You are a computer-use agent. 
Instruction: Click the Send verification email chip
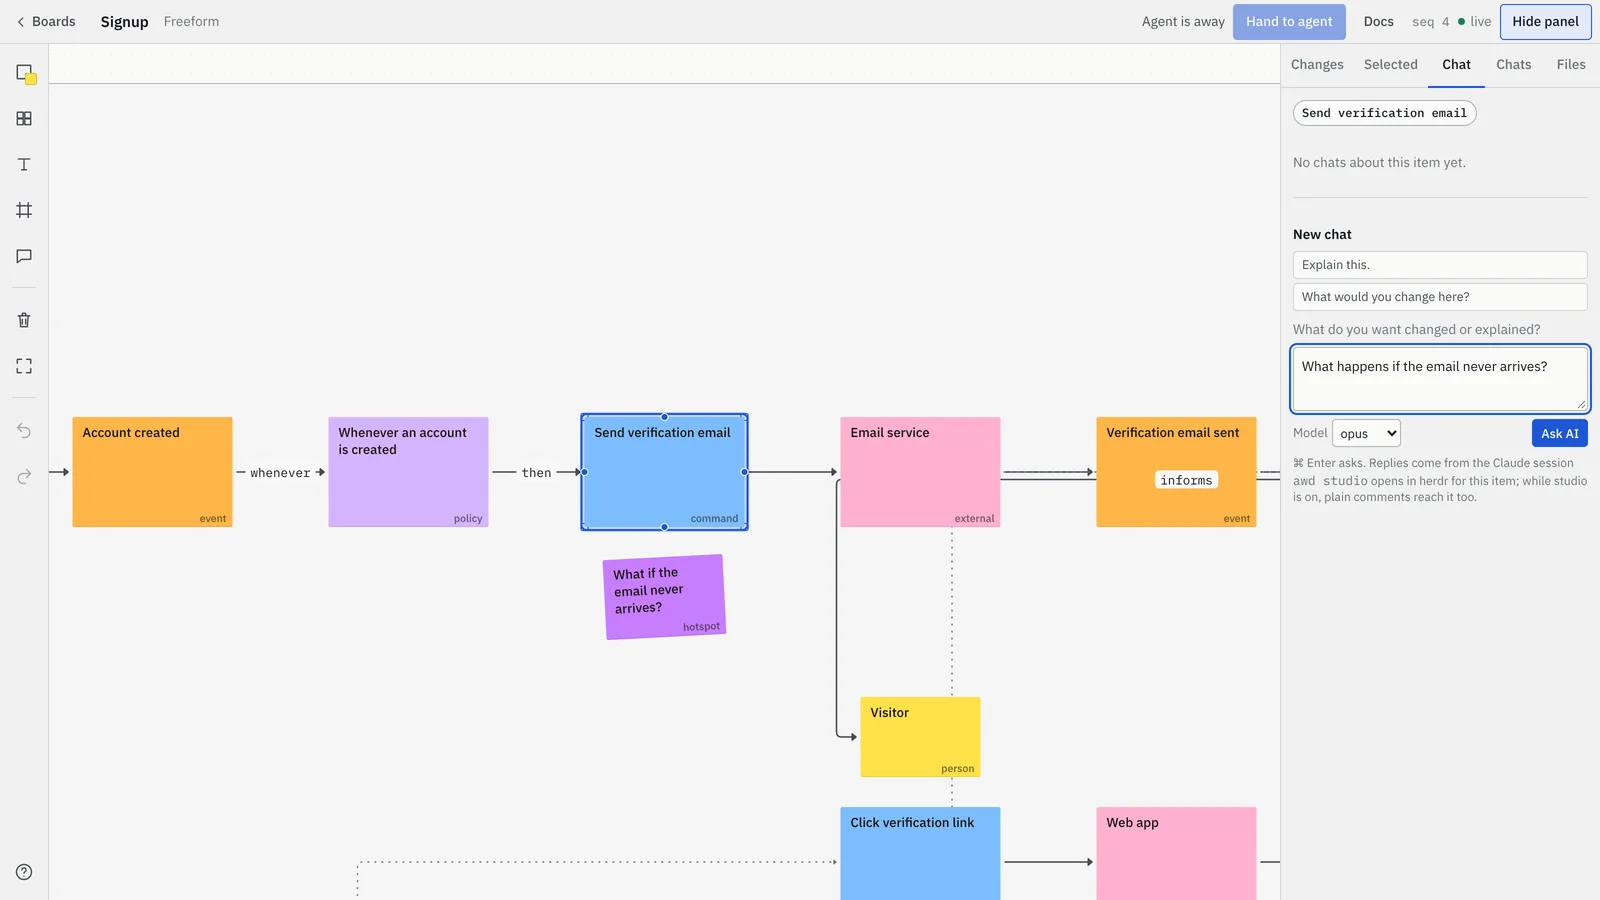[x=1384, y=113]
